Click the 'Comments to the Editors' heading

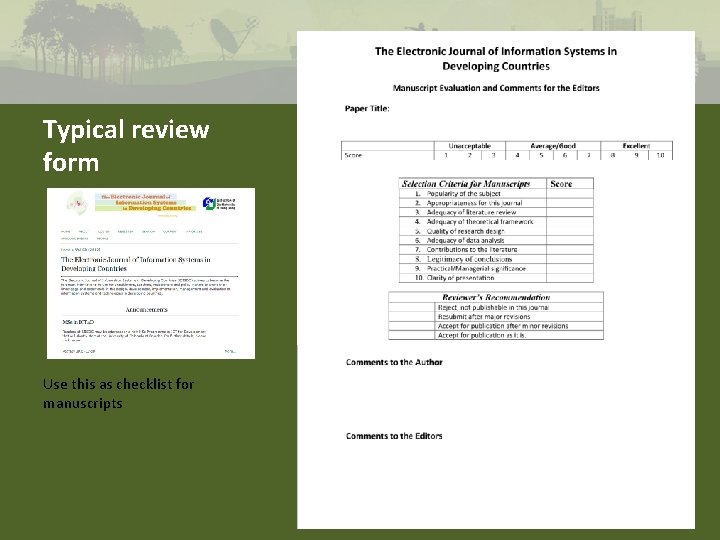(x=394, y=436)
